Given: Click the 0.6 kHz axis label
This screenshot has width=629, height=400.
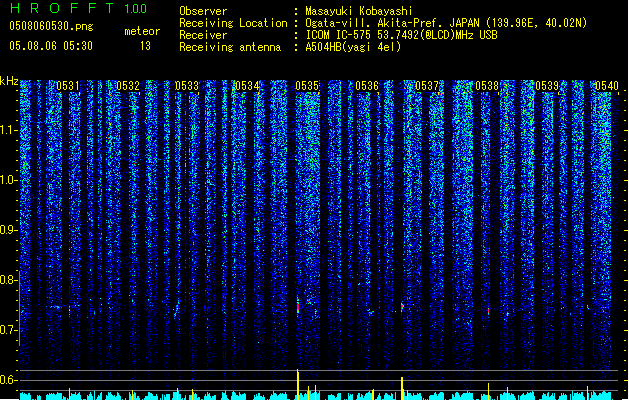Looking at the screenshot, I should 8,380.
